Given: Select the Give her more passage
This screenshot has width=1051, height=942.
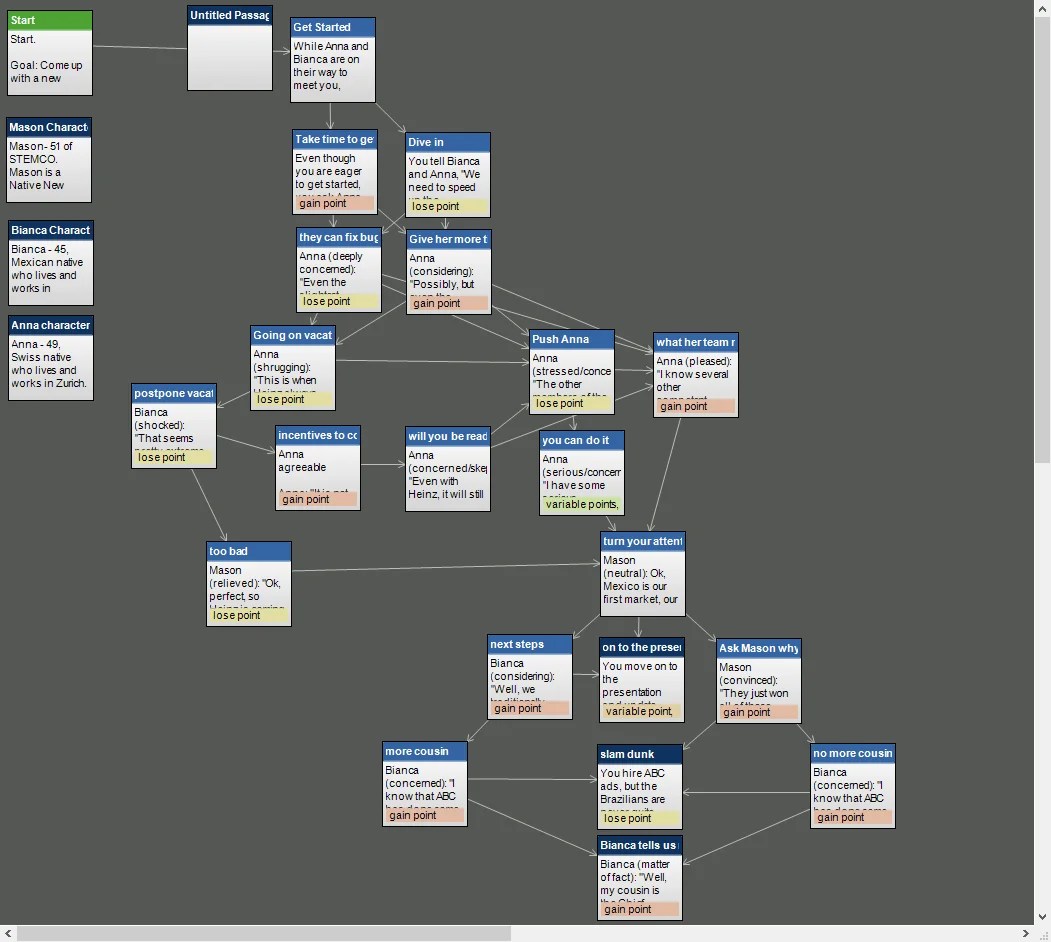Looking at the screenshot, I should 449,272.
